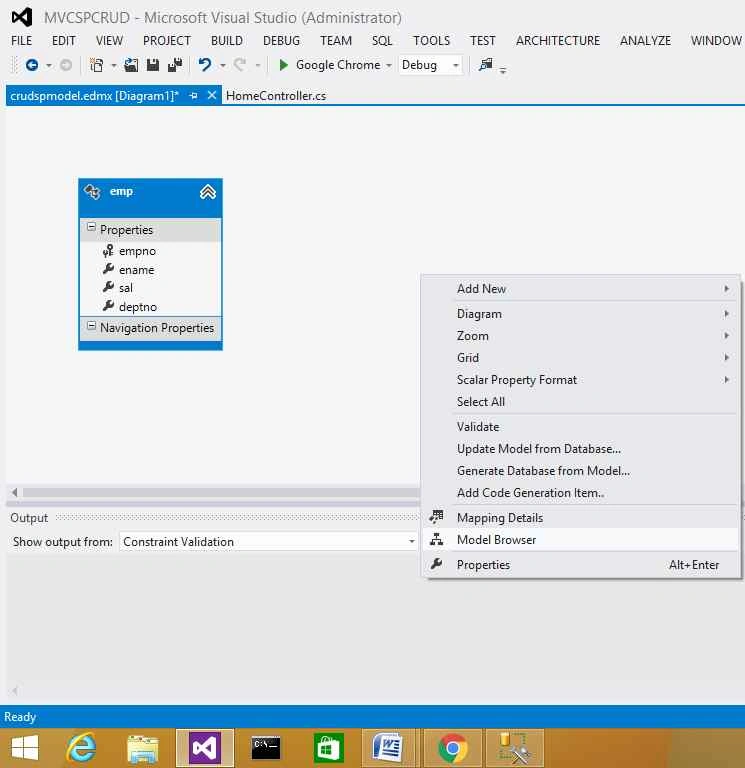Collapse the Properties section of emp
Screen dimensions: 745x768
click(x=91, y=227)
